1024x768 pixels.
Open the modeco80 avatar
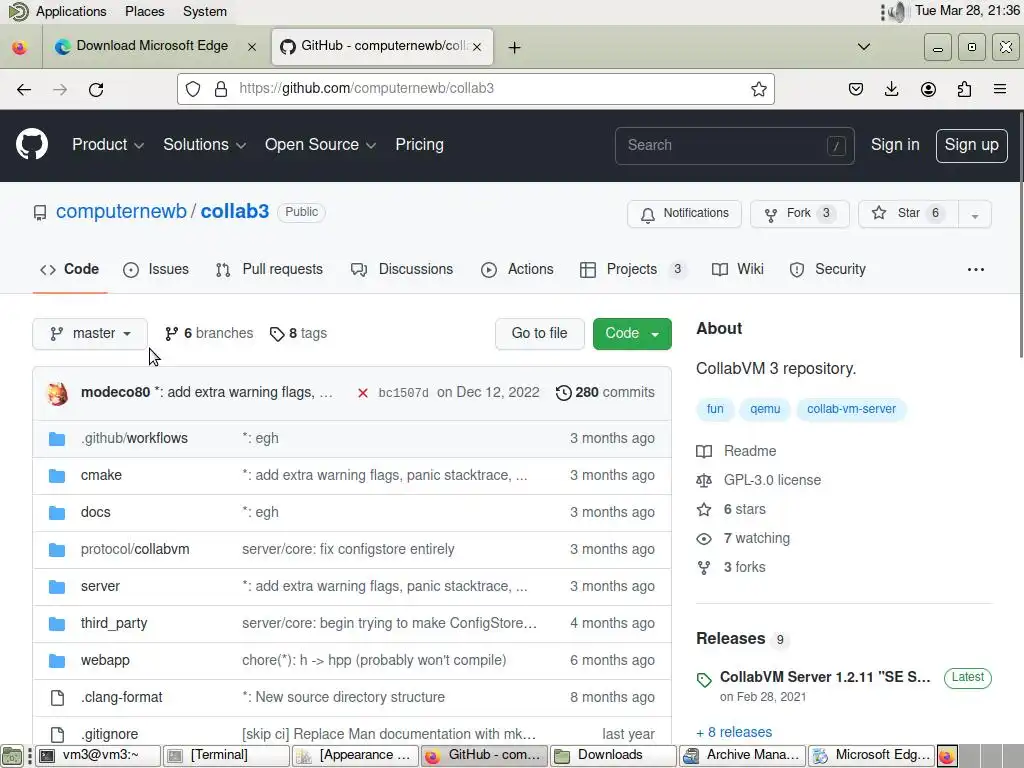tap(58, 393)
